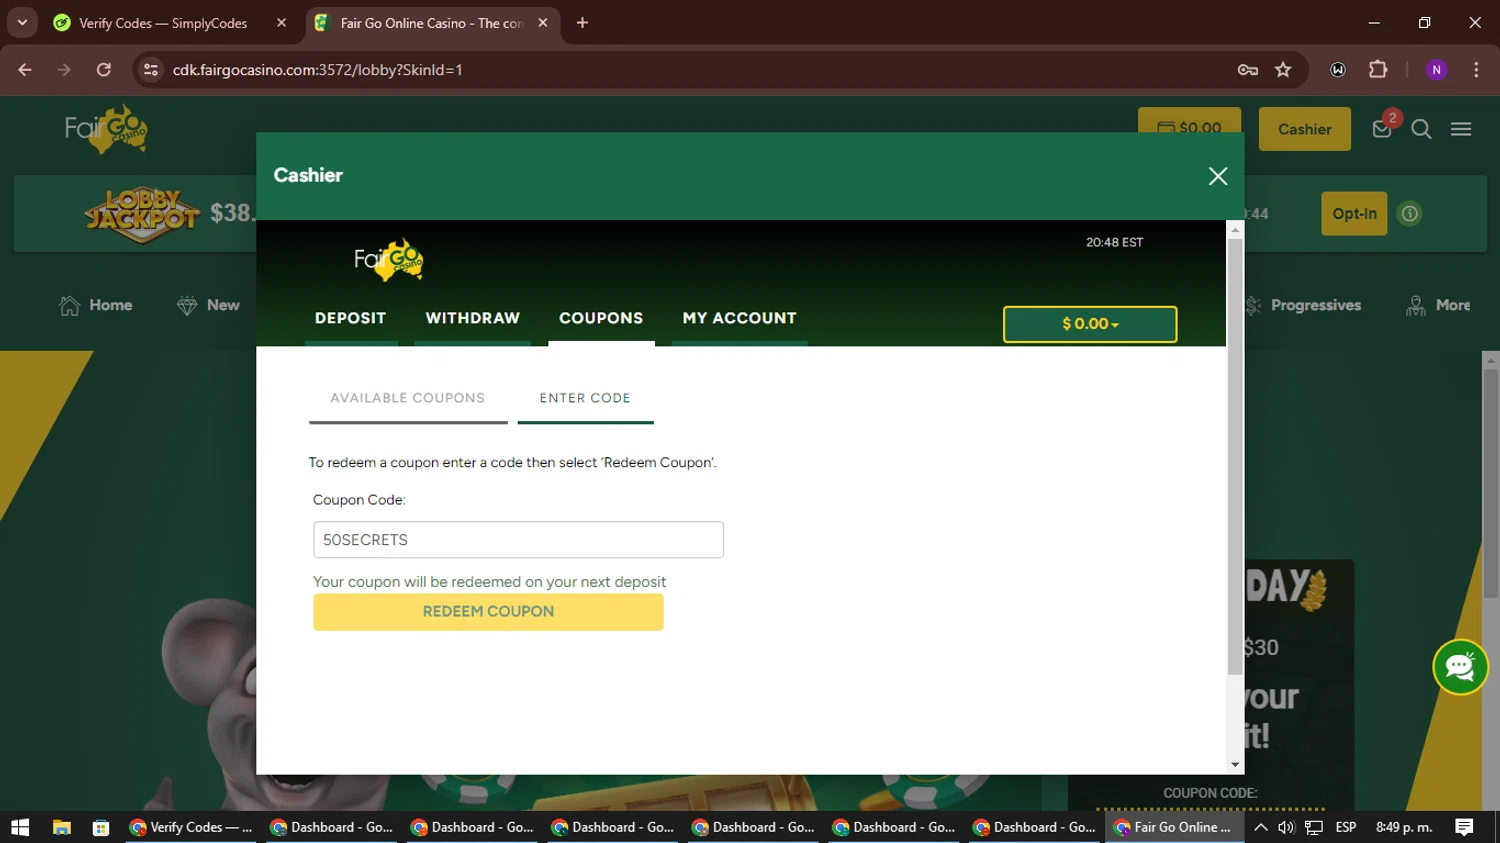Screen dimensions: 1500x843
Task: Click the yellow Cashier button in header
Action: pyautogui.click(x=1304, y=129)
